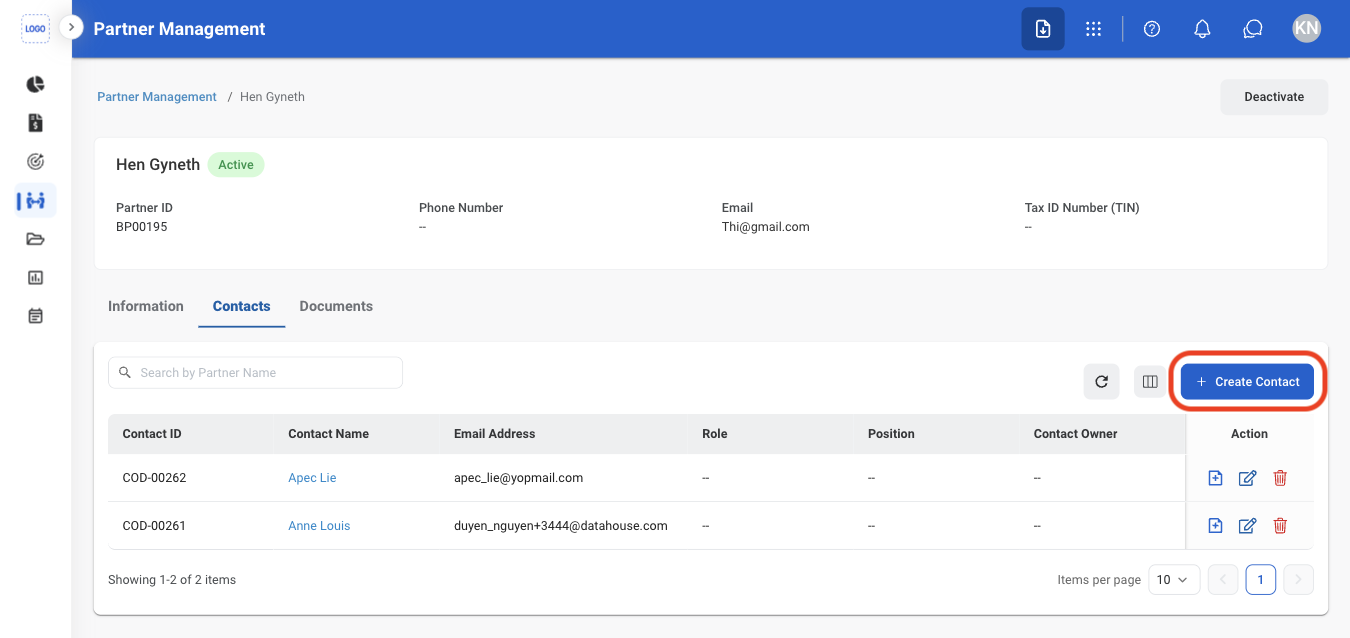Screen dimensions: 1350x638
Task: Click the Hen Gyneth partner name heading
Action: click(x=158, y=165)
